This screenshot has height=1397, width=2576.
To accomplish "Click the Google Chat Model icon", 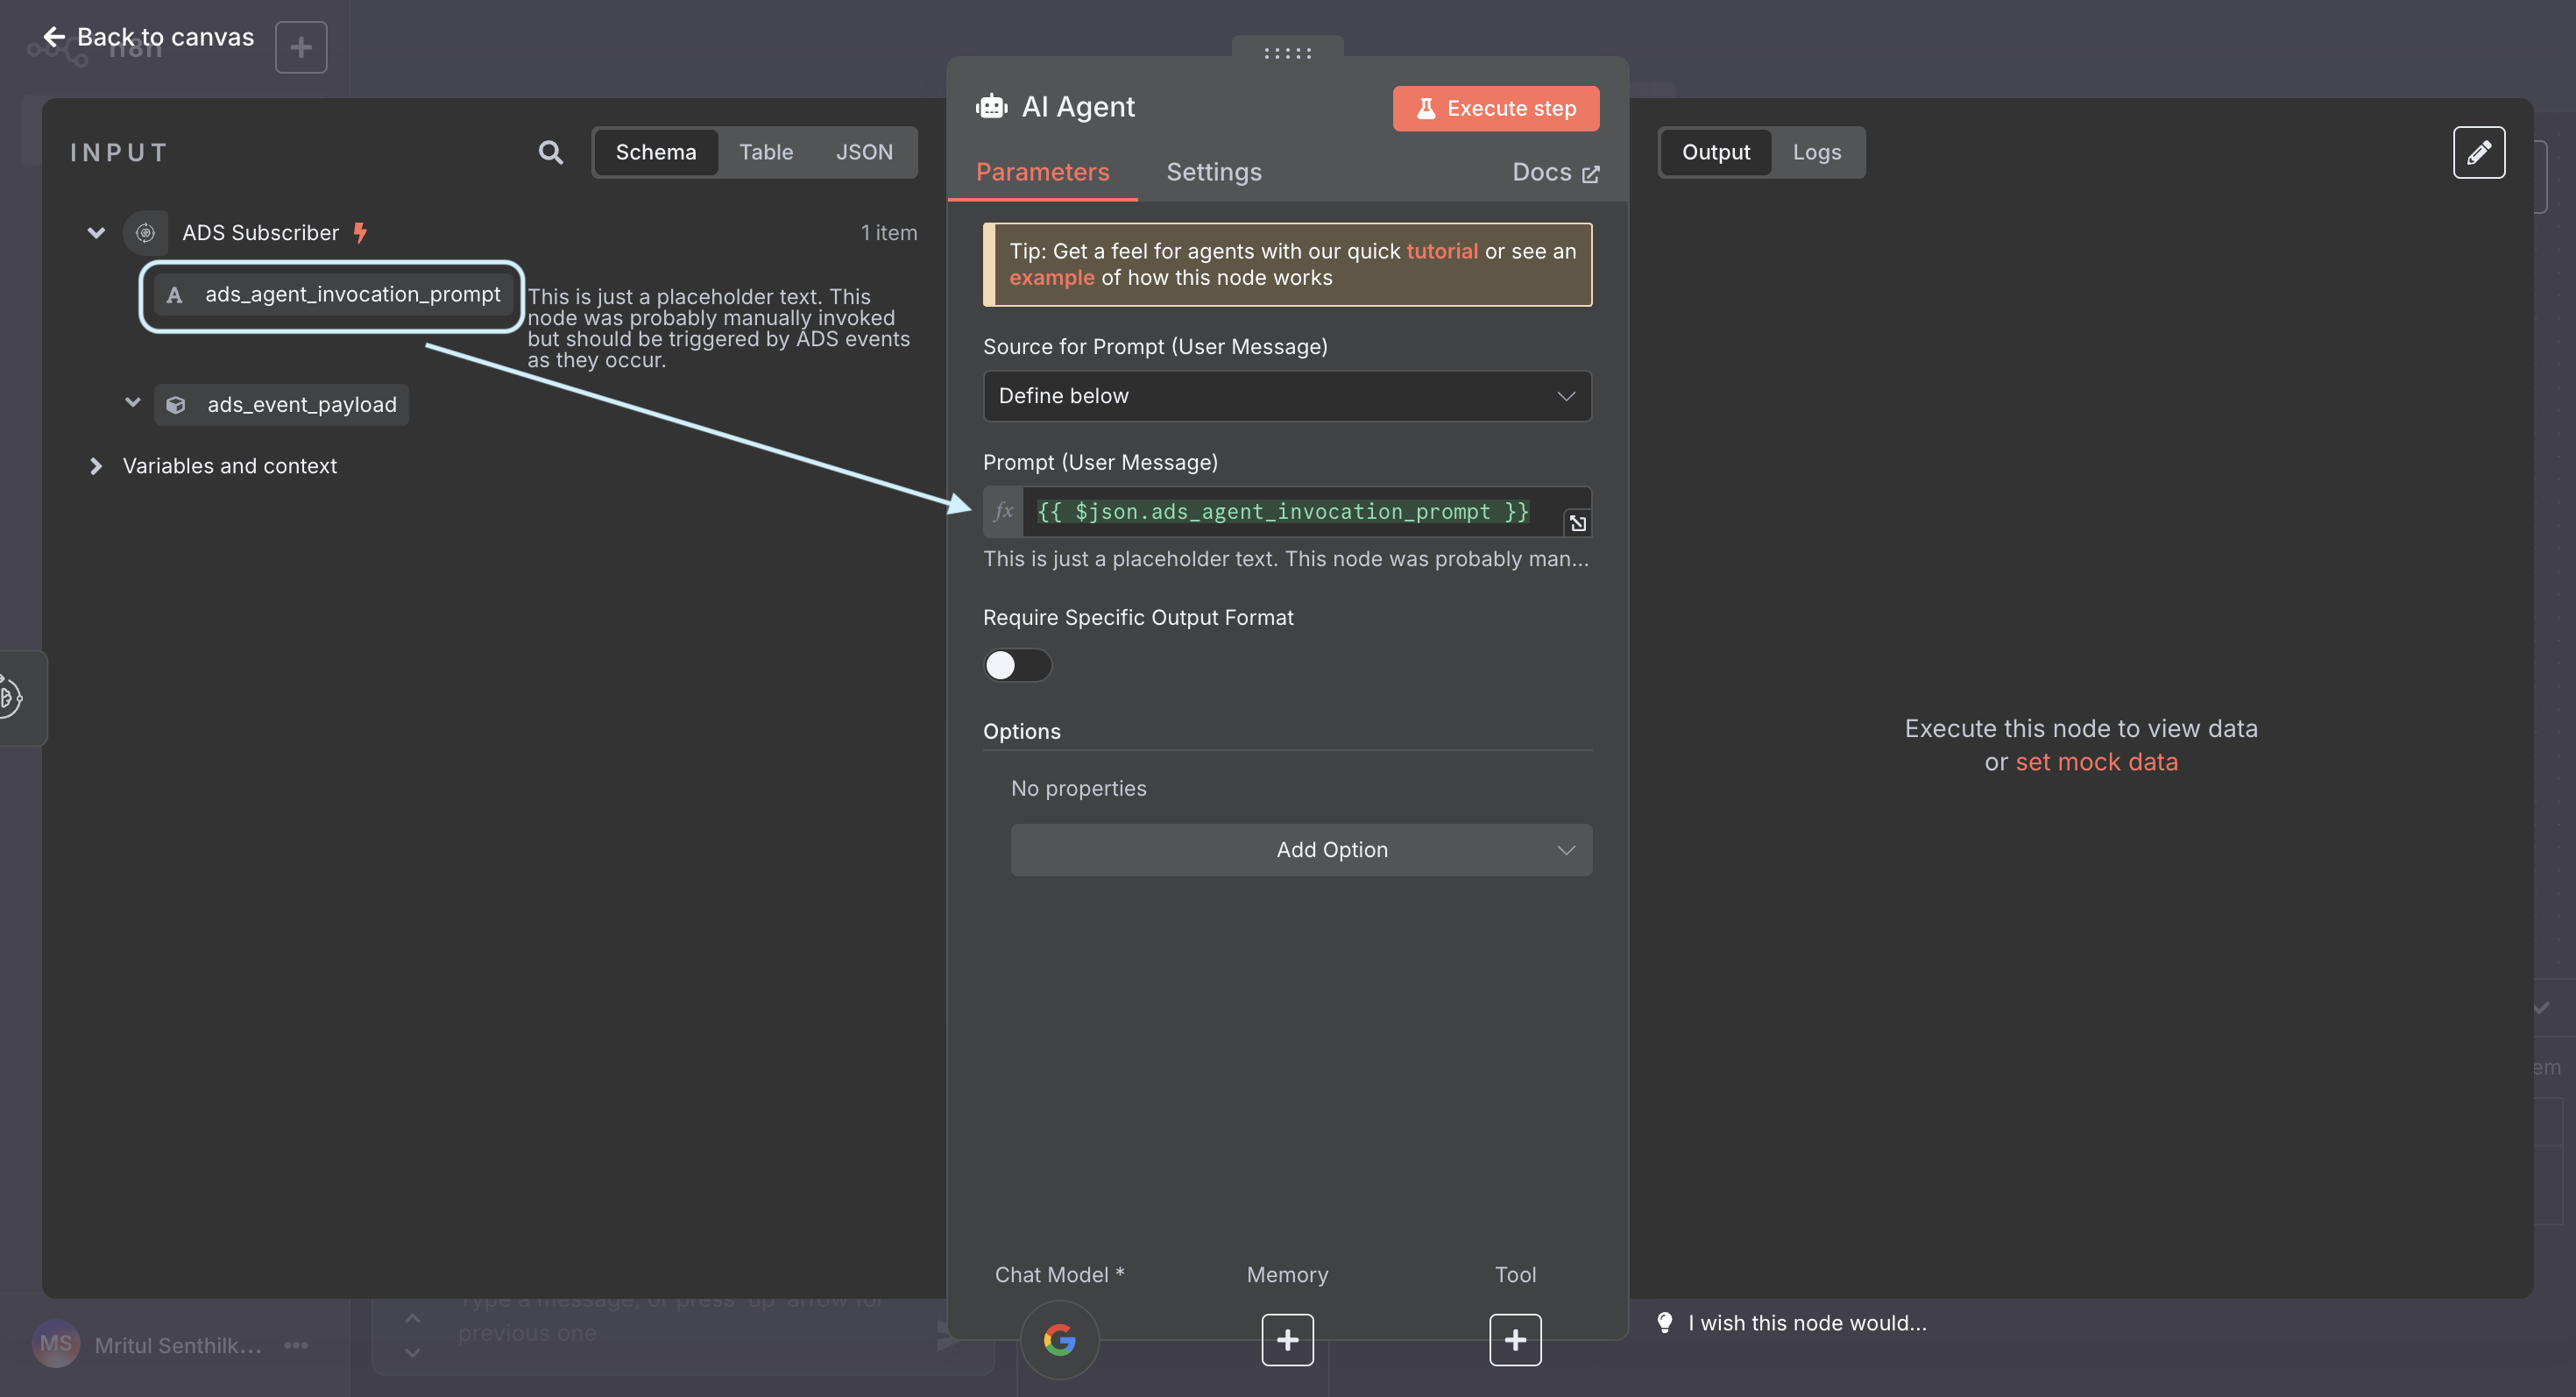I will click(1060, 1339).
